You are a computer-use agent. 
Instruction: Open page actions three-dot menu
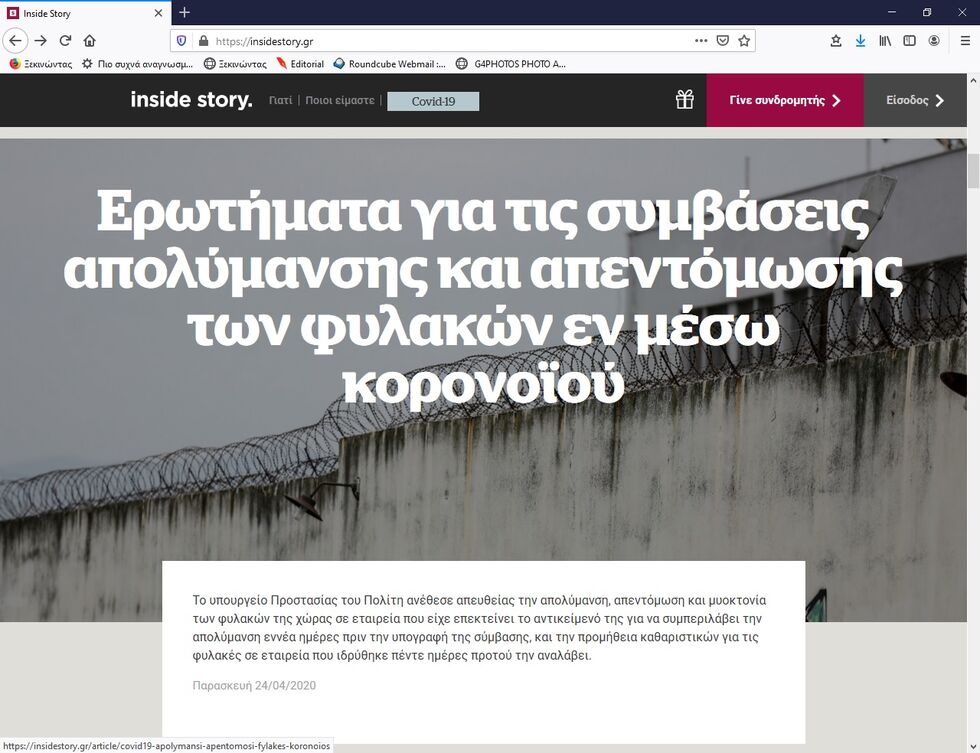pos(701,41)
